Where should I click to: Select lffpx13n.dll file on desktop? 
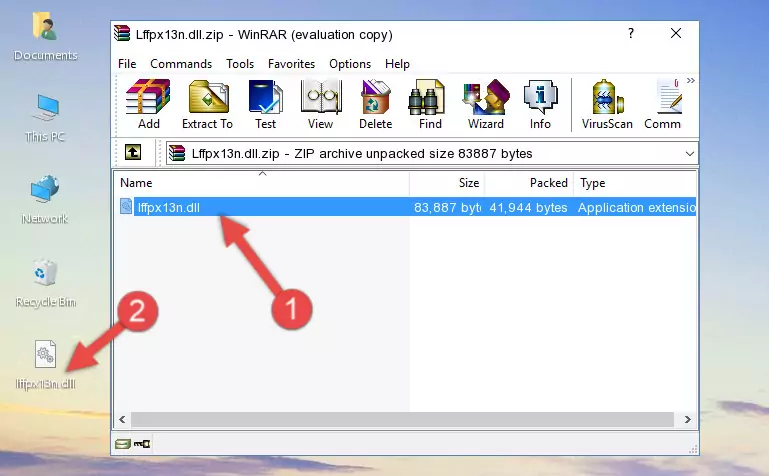click(45, 365)
